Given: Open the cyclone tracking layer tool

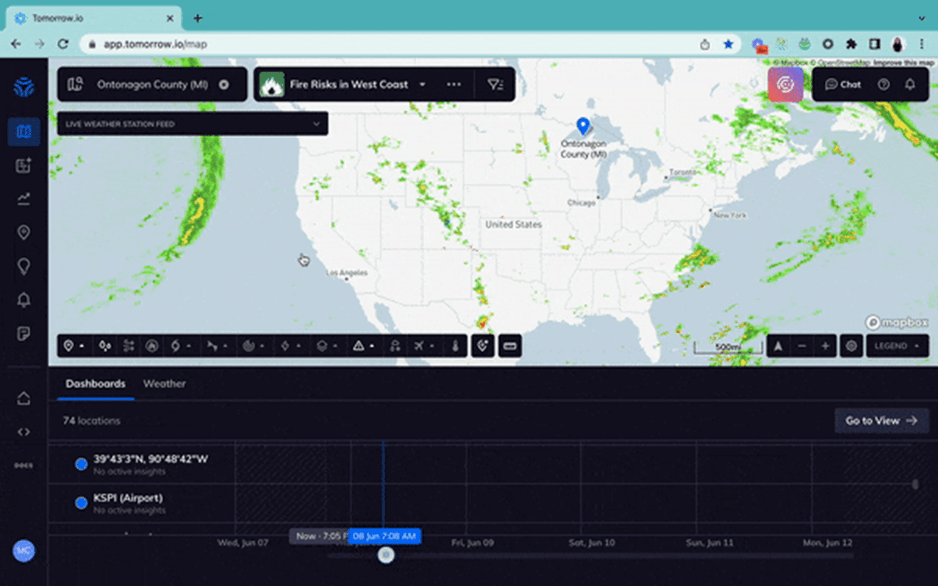Looking at the screenshot, I should tap(175, 345).
